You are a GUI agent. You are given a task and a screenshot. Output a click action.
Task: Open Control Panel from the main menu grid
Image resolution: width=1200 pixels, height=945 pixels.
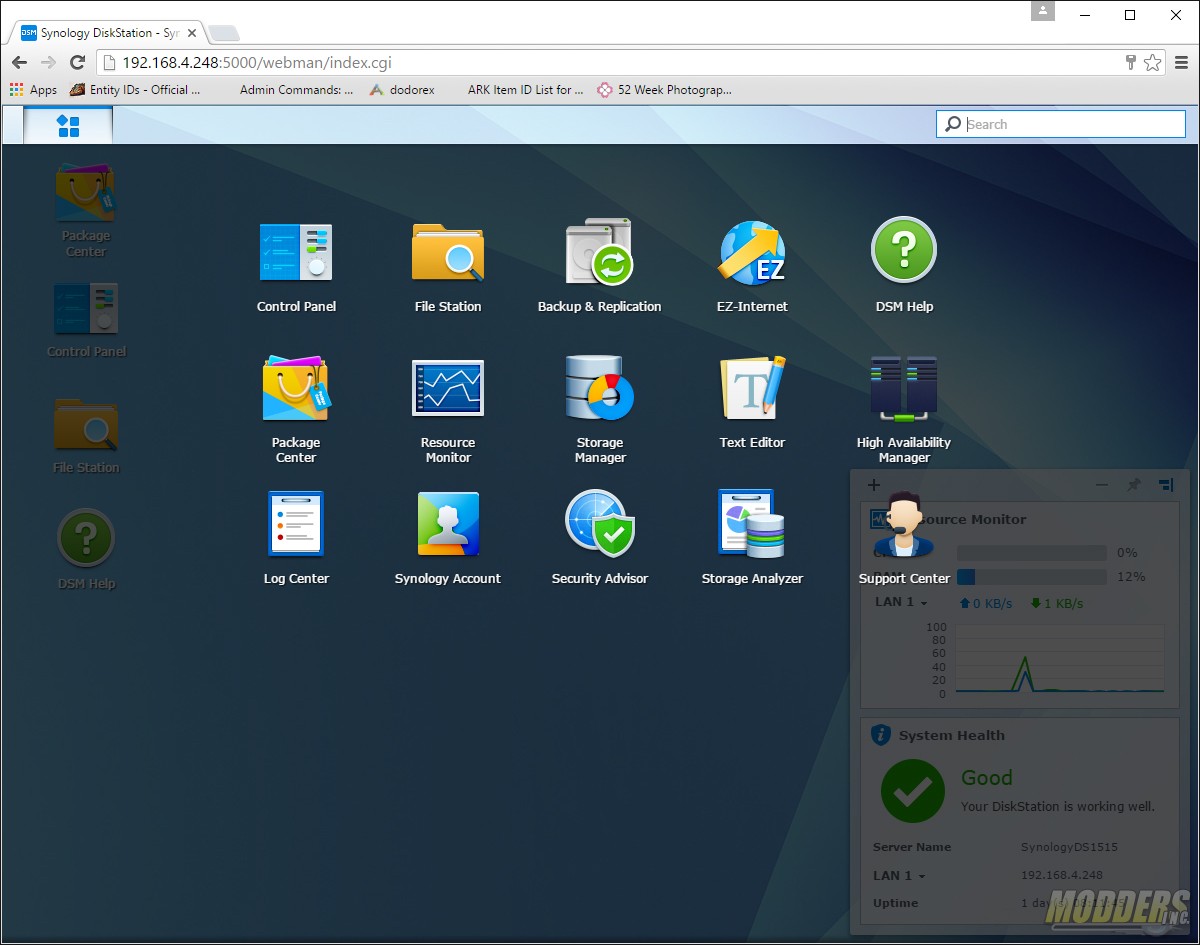point(296,266)
